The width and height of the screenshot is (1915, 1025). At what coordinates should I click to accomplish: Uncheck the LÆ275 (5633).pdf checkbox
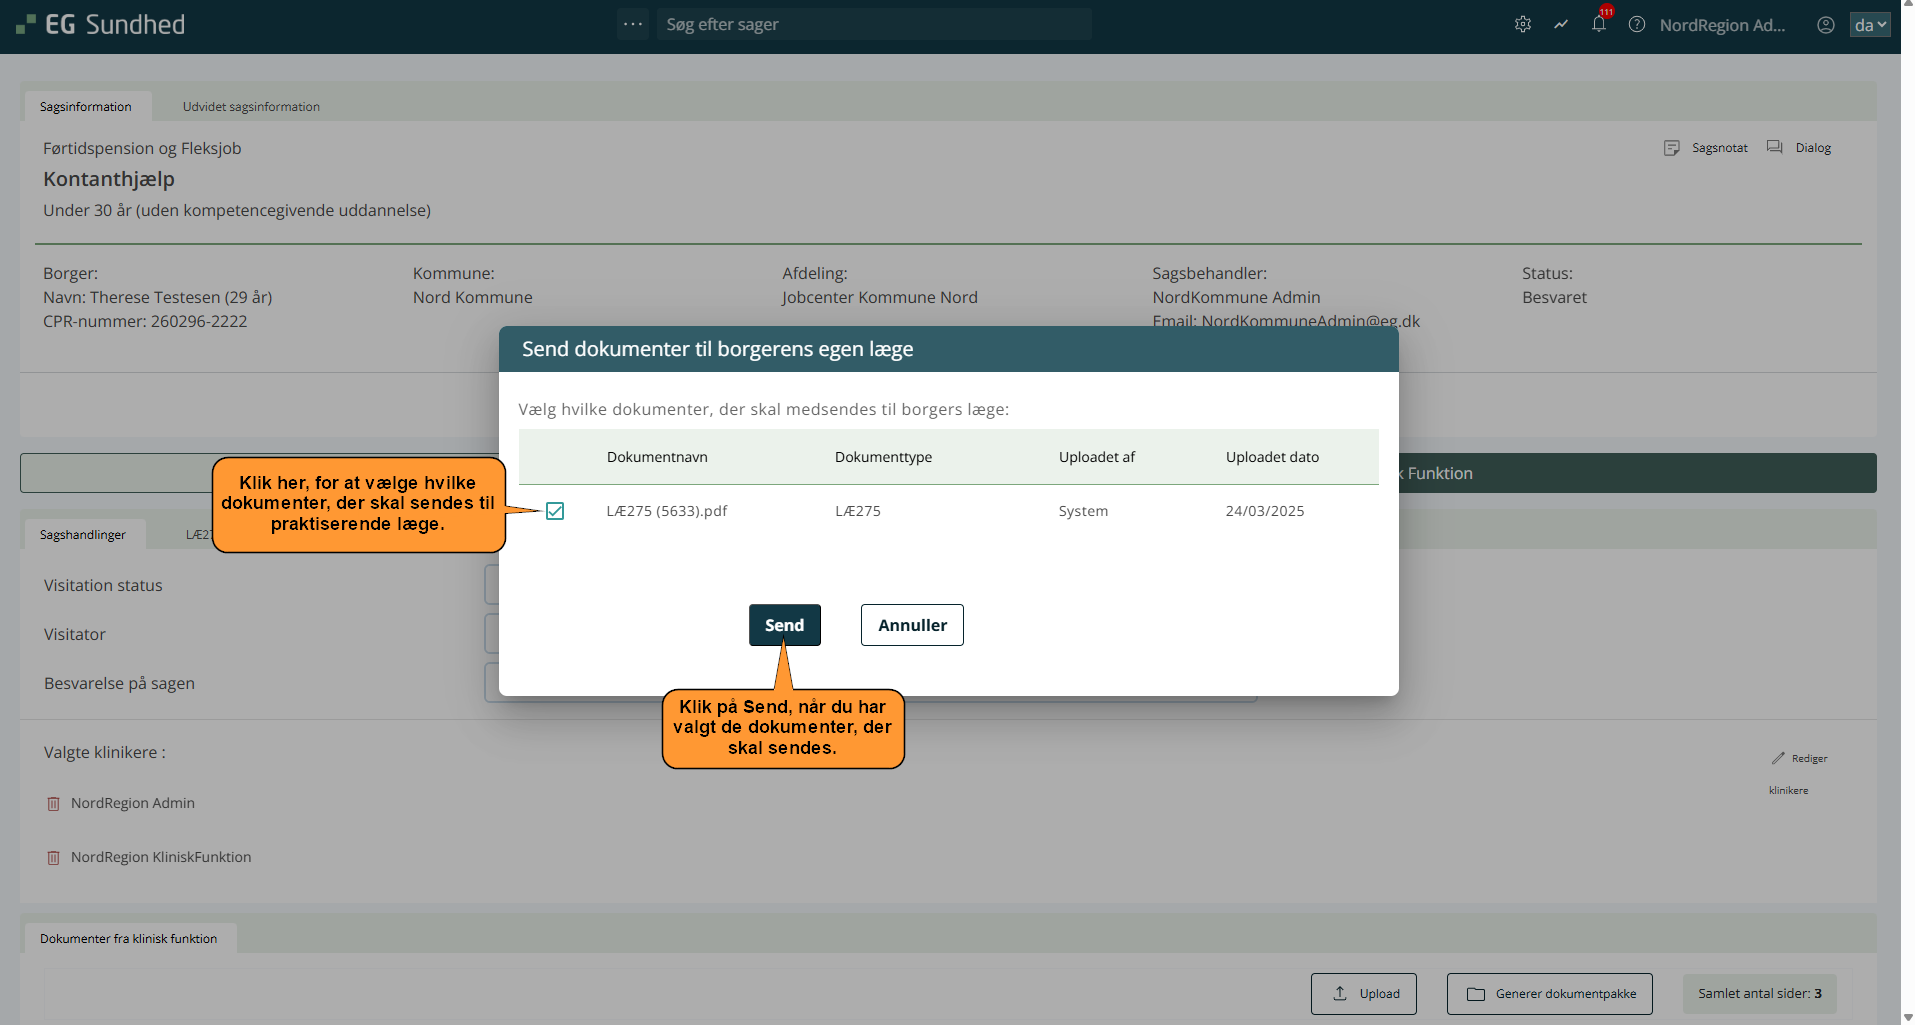555,511
